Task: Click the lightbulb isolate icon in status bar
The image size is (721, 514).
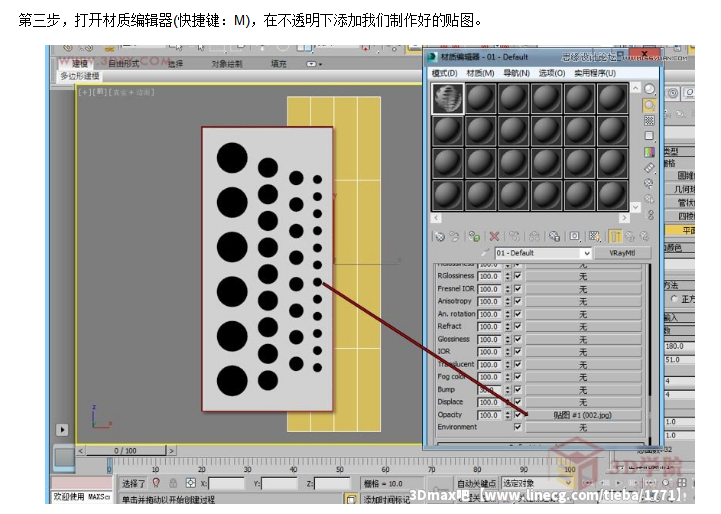Action: point(156,483)
